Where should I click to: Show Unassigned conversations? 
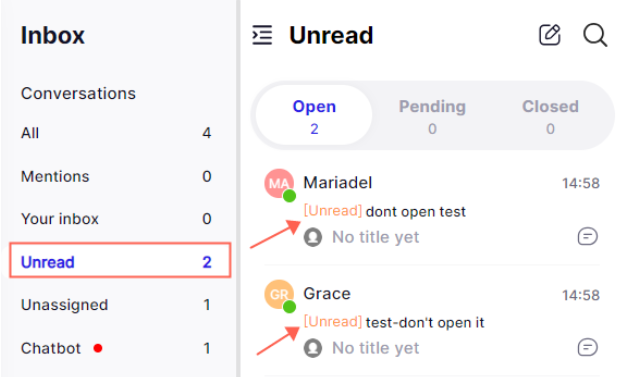tap(116, 305)
